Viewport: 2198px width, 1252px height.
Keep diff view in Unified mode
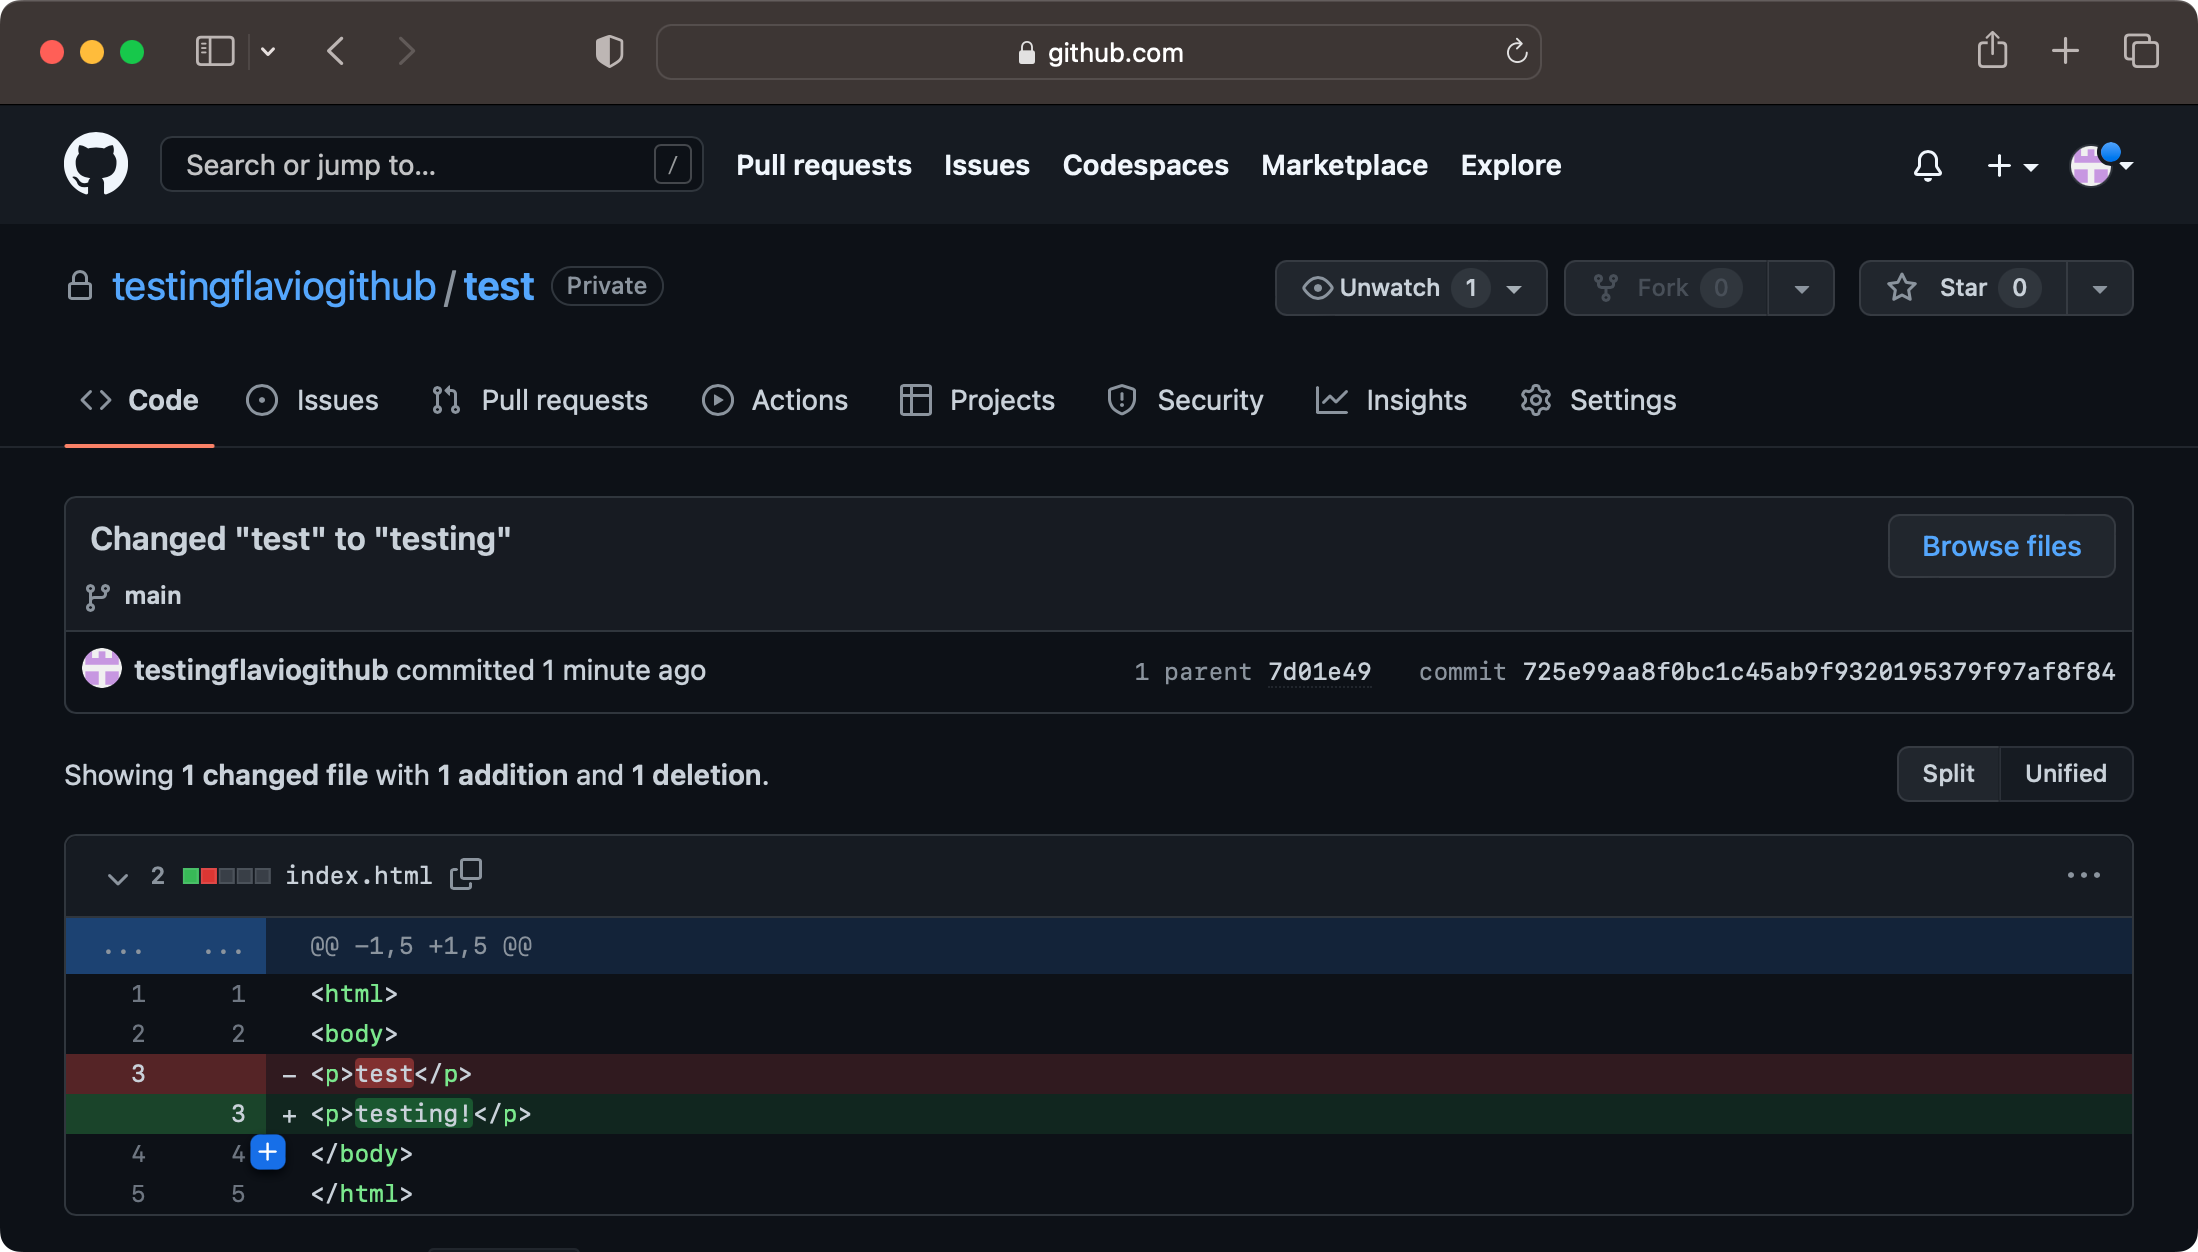[x=2066, y=773]
